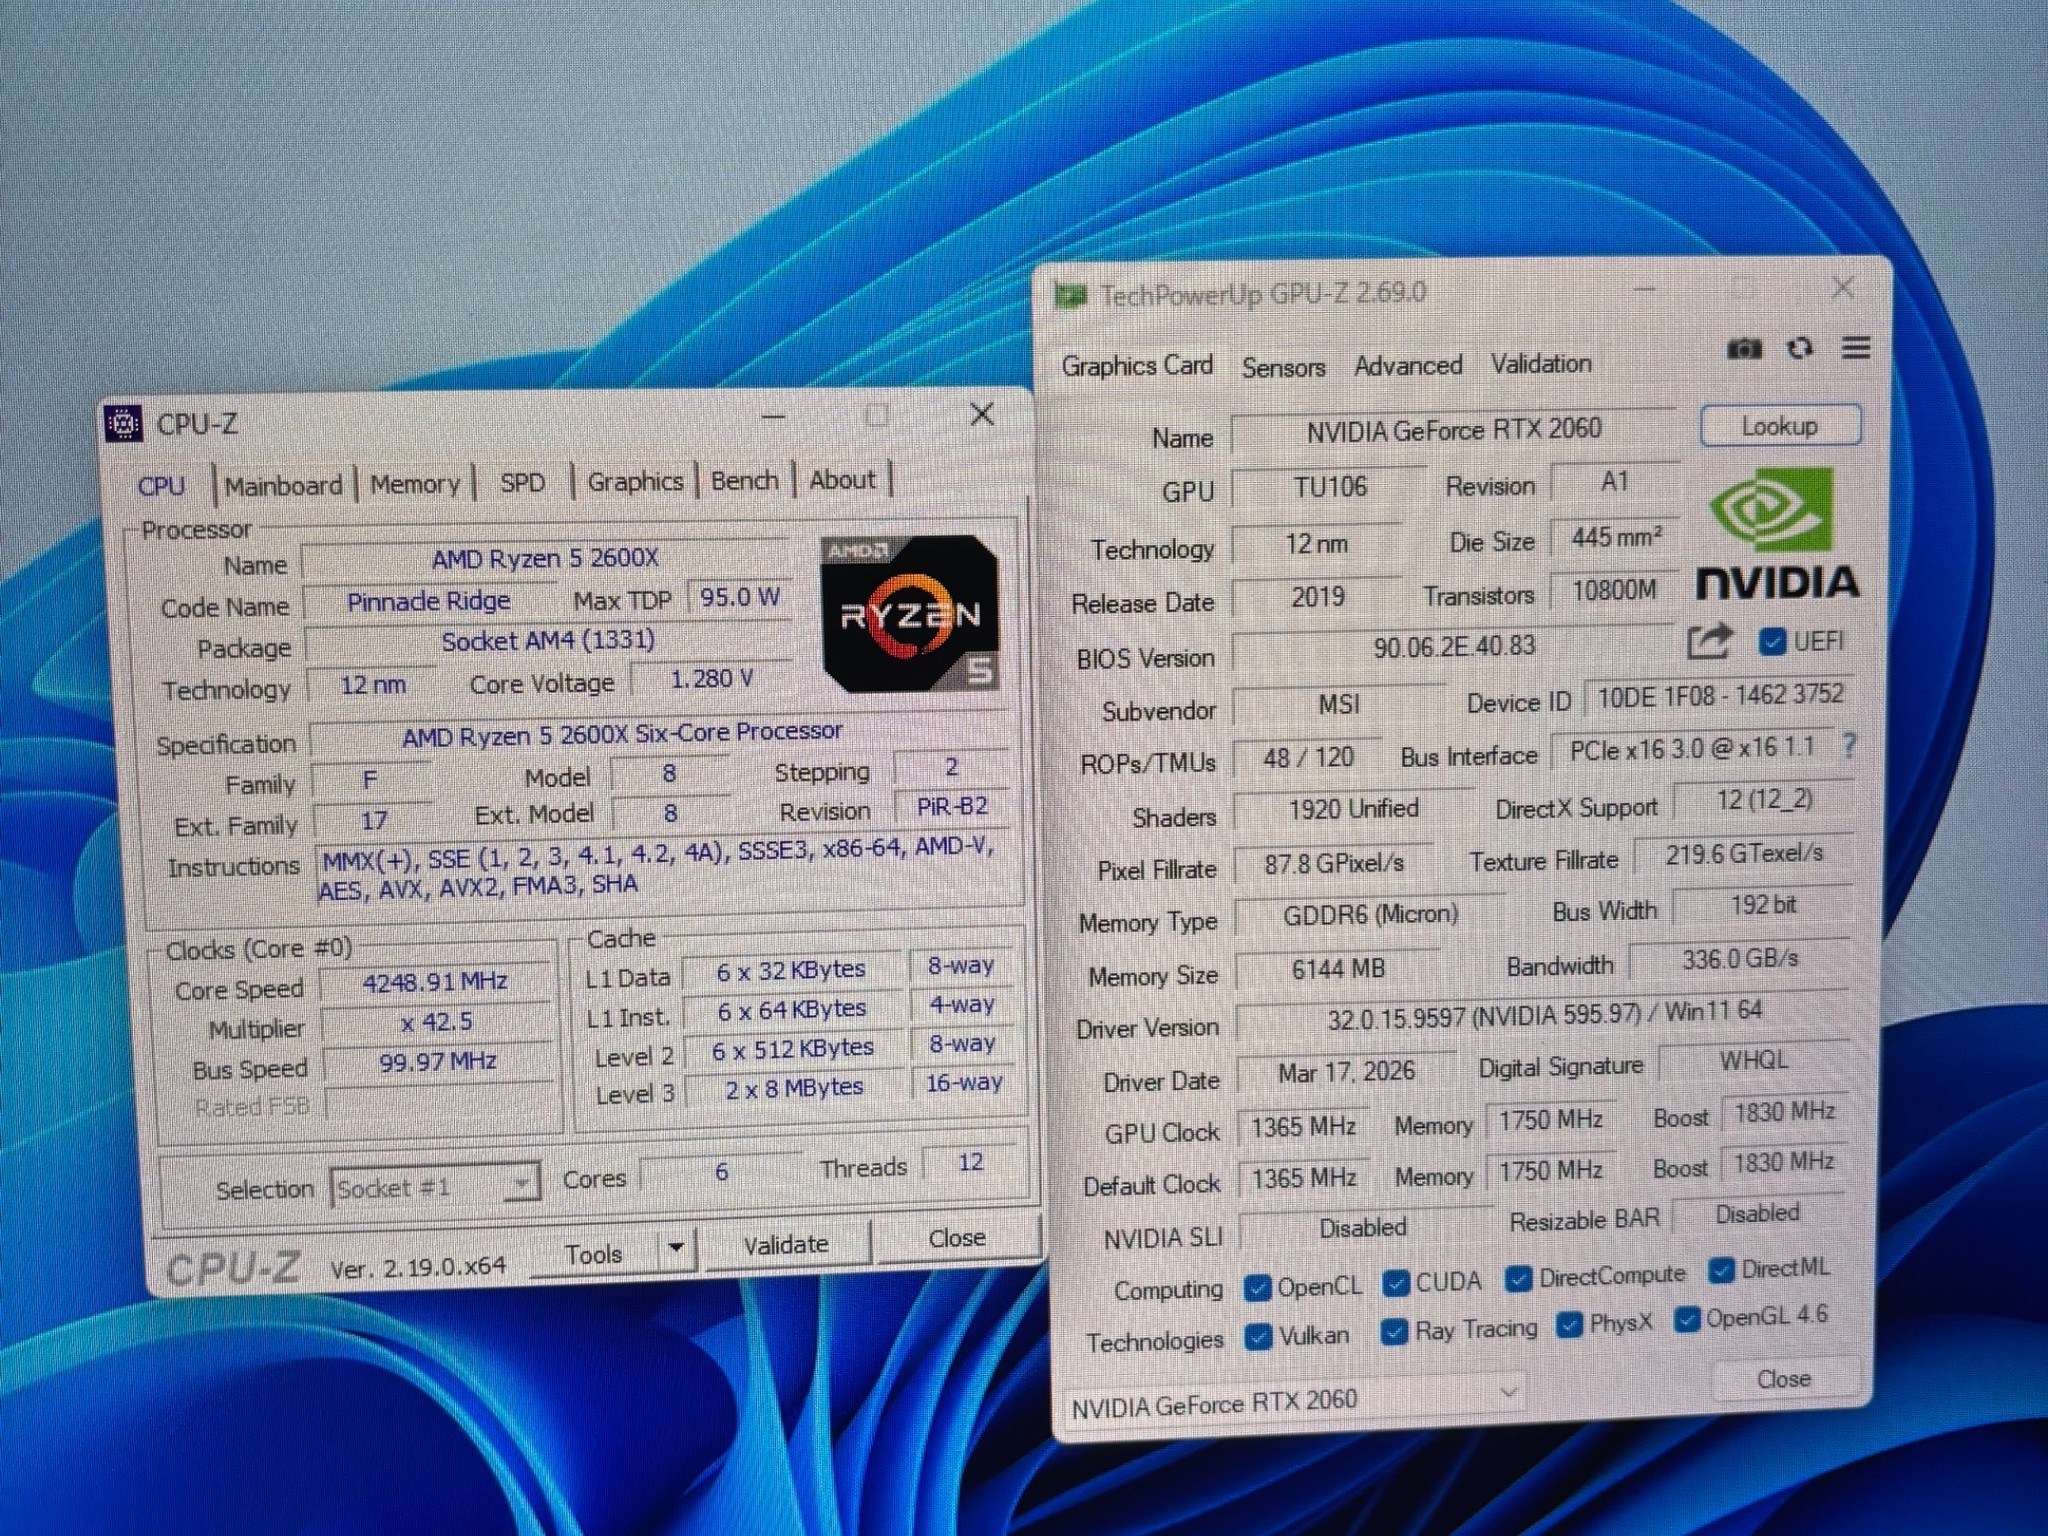2048x1536 pixels.
Task: Click the Core Voltage value 1.280 V
Action: click(x=711, y=679)
